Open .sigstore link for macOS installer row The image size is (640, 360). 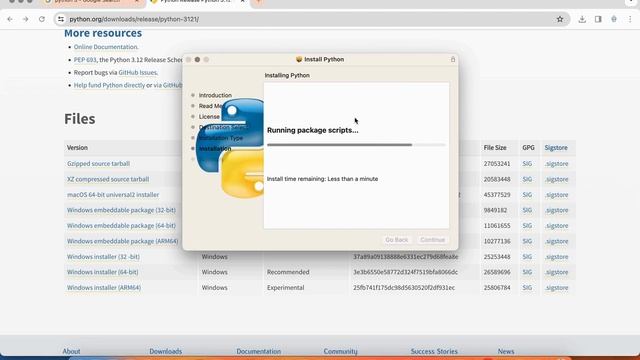click(x=556, y=195)
